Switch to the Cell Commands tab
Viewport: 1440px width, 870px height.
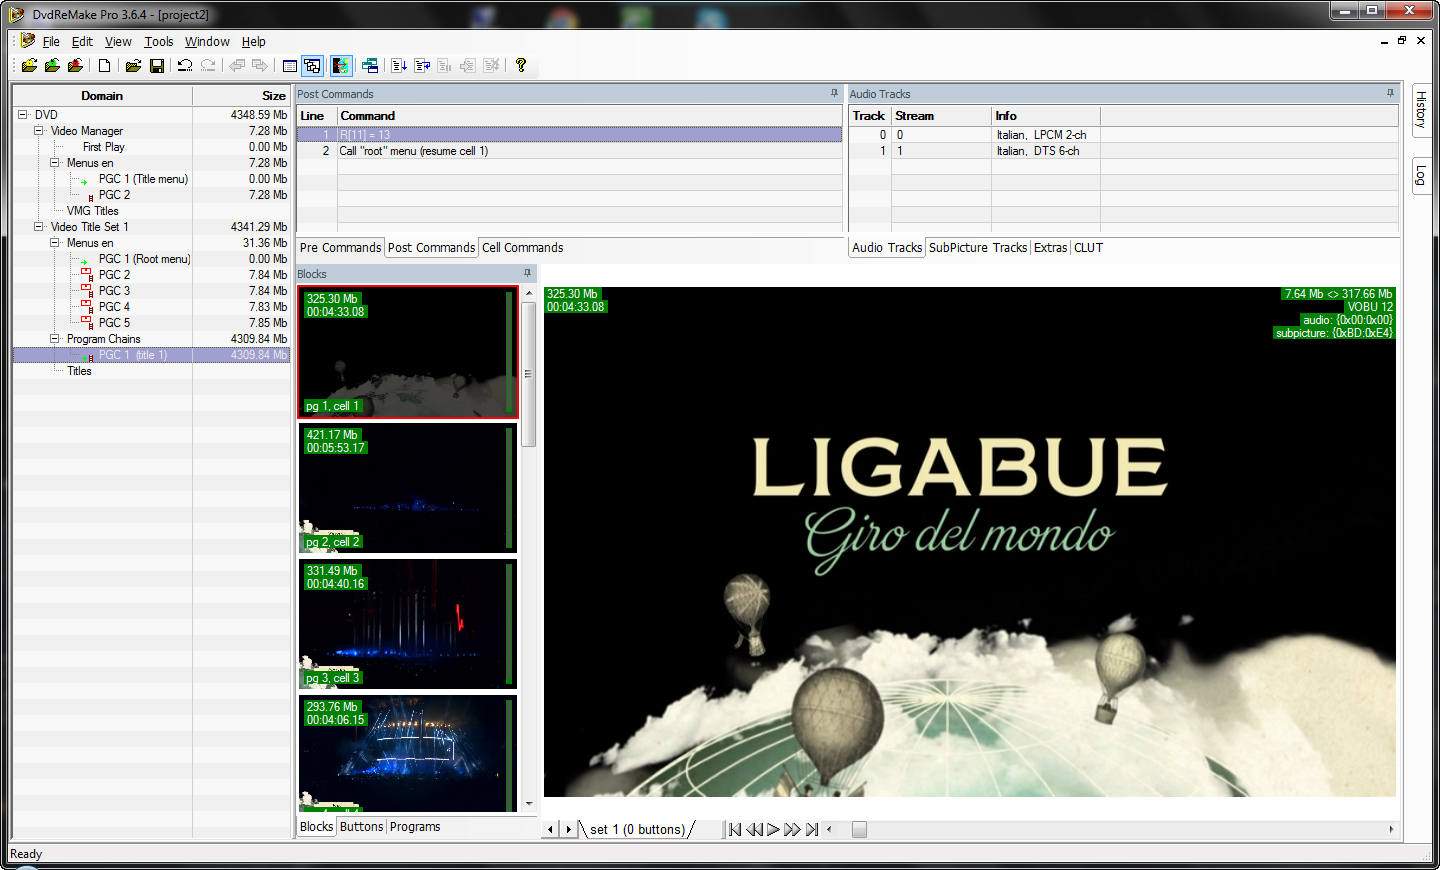522,248
